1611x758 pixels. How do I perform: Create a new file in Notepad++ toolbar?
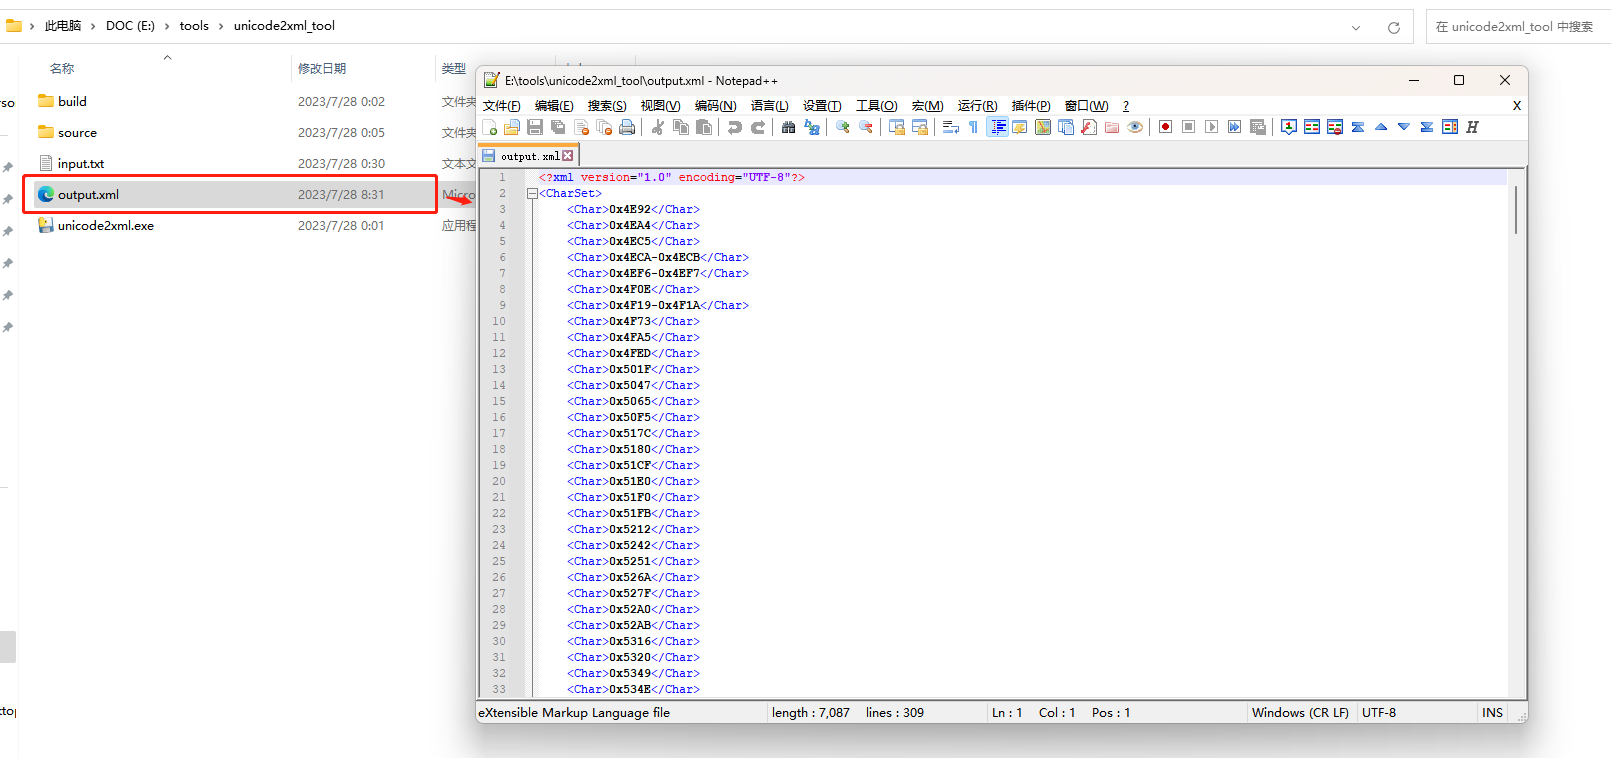[x=490, y=127]
